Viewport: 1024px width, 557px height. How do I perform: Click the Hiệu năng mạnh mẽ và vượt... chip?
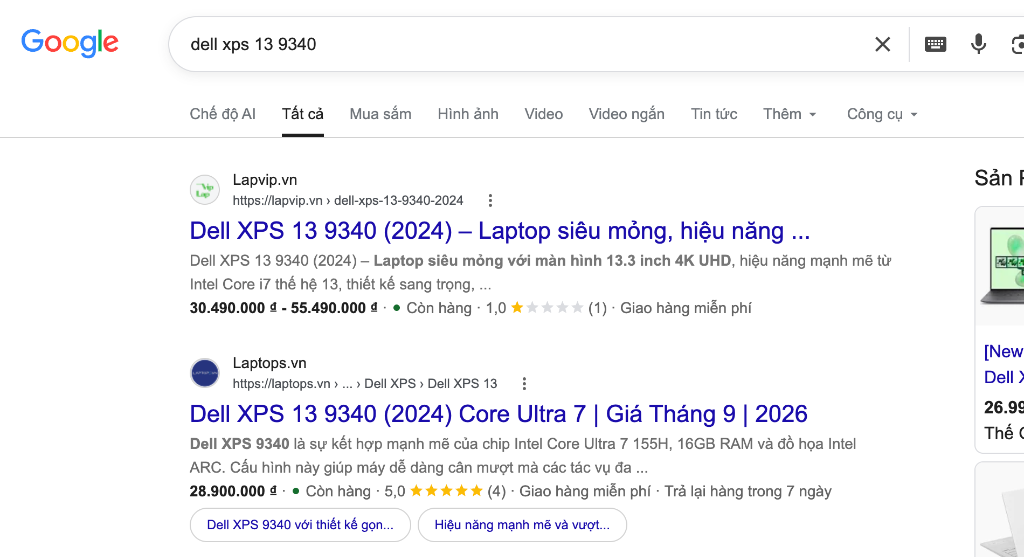click(522, 525)
